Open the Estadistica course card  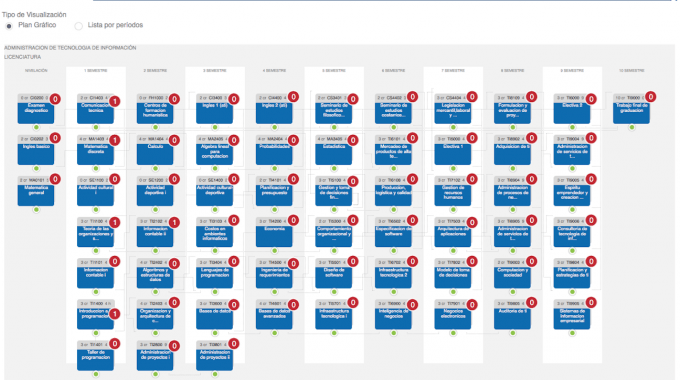click(333, 150)
